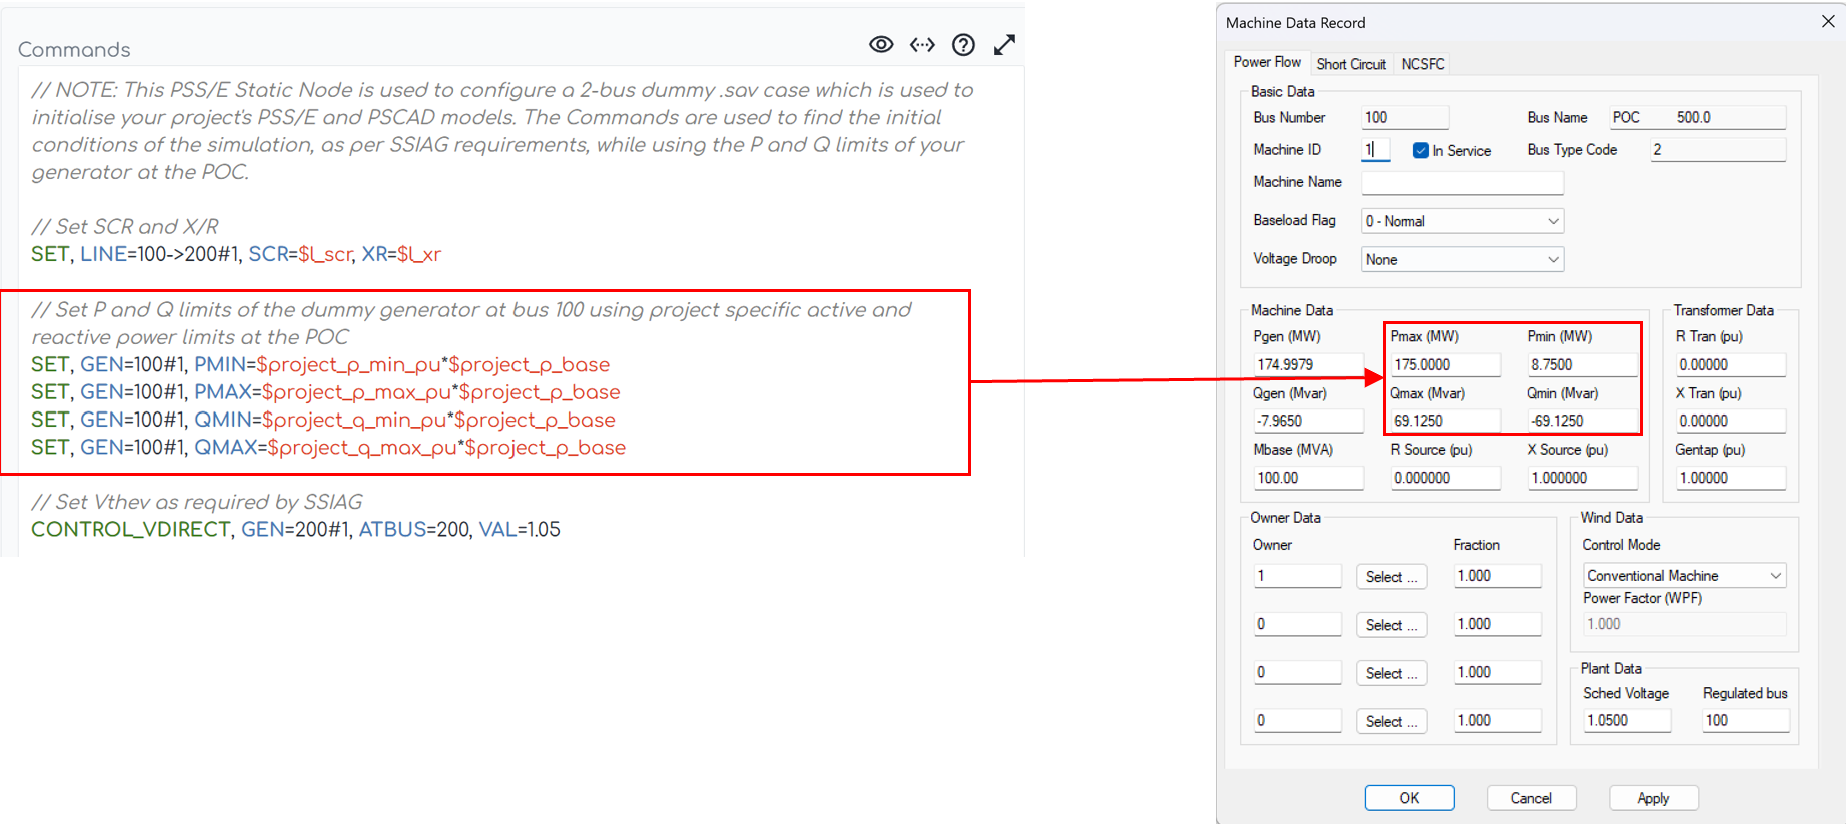Click the Regulated bus field

[1746, 720]
